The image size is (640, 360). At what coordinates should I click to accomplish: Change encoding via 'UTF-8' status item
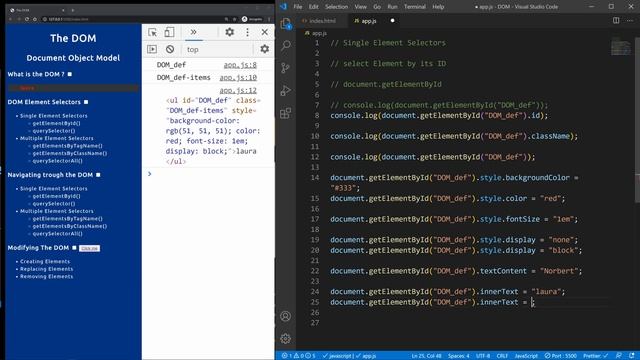click(483, 356)
